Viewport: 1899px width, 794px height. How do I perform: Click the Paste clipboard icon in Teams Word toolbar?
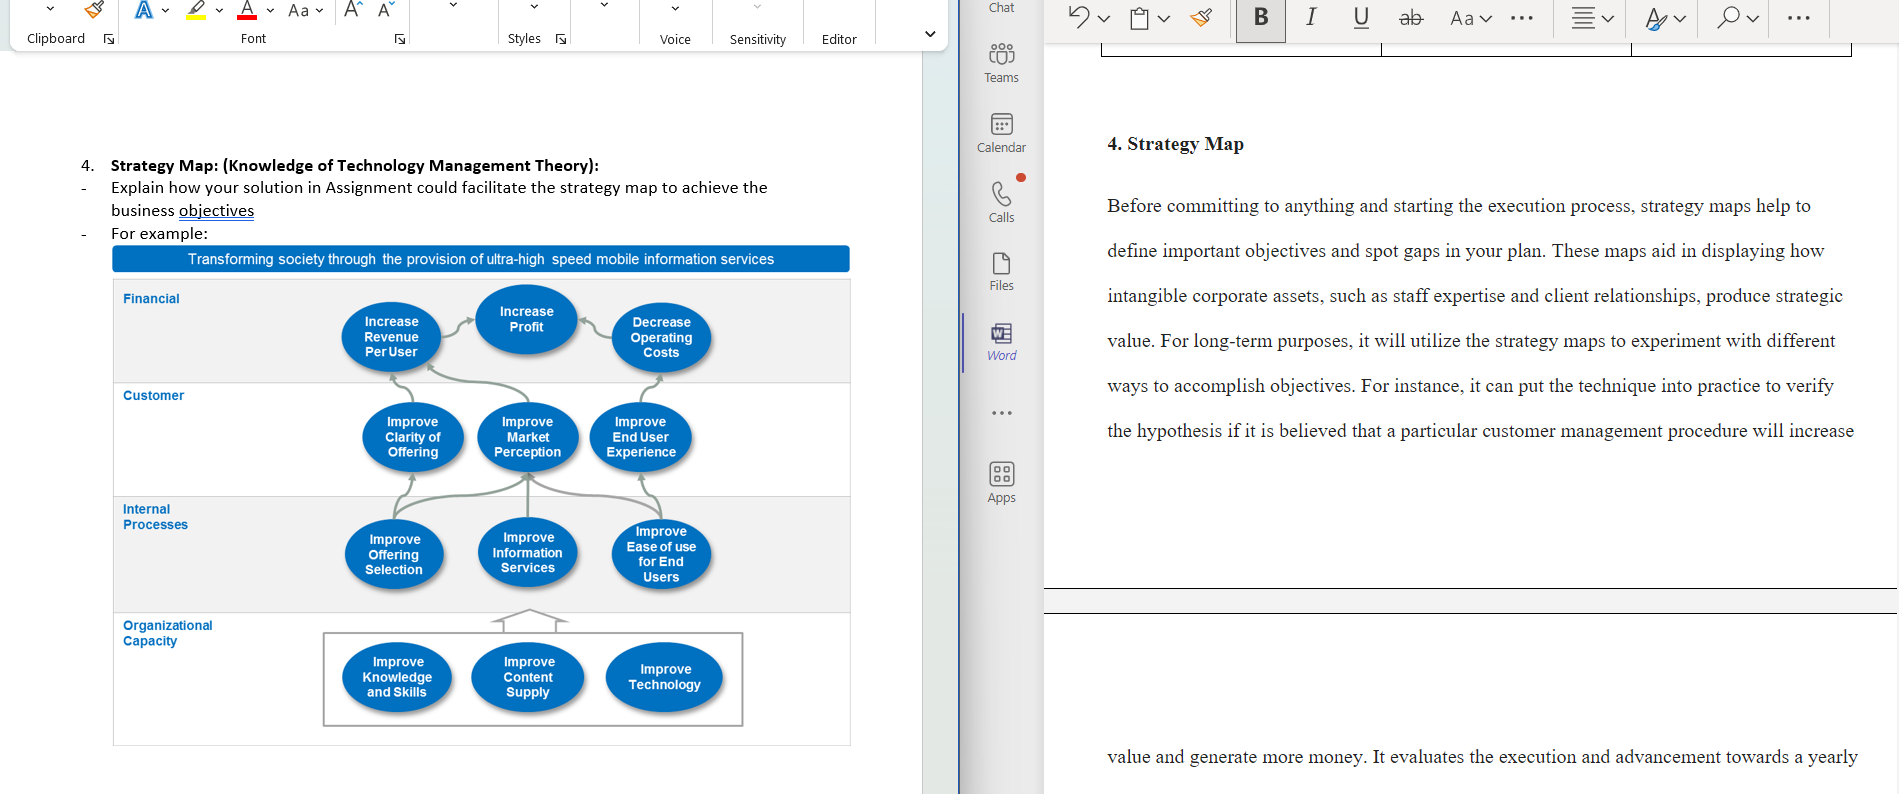pos(1139,18)
